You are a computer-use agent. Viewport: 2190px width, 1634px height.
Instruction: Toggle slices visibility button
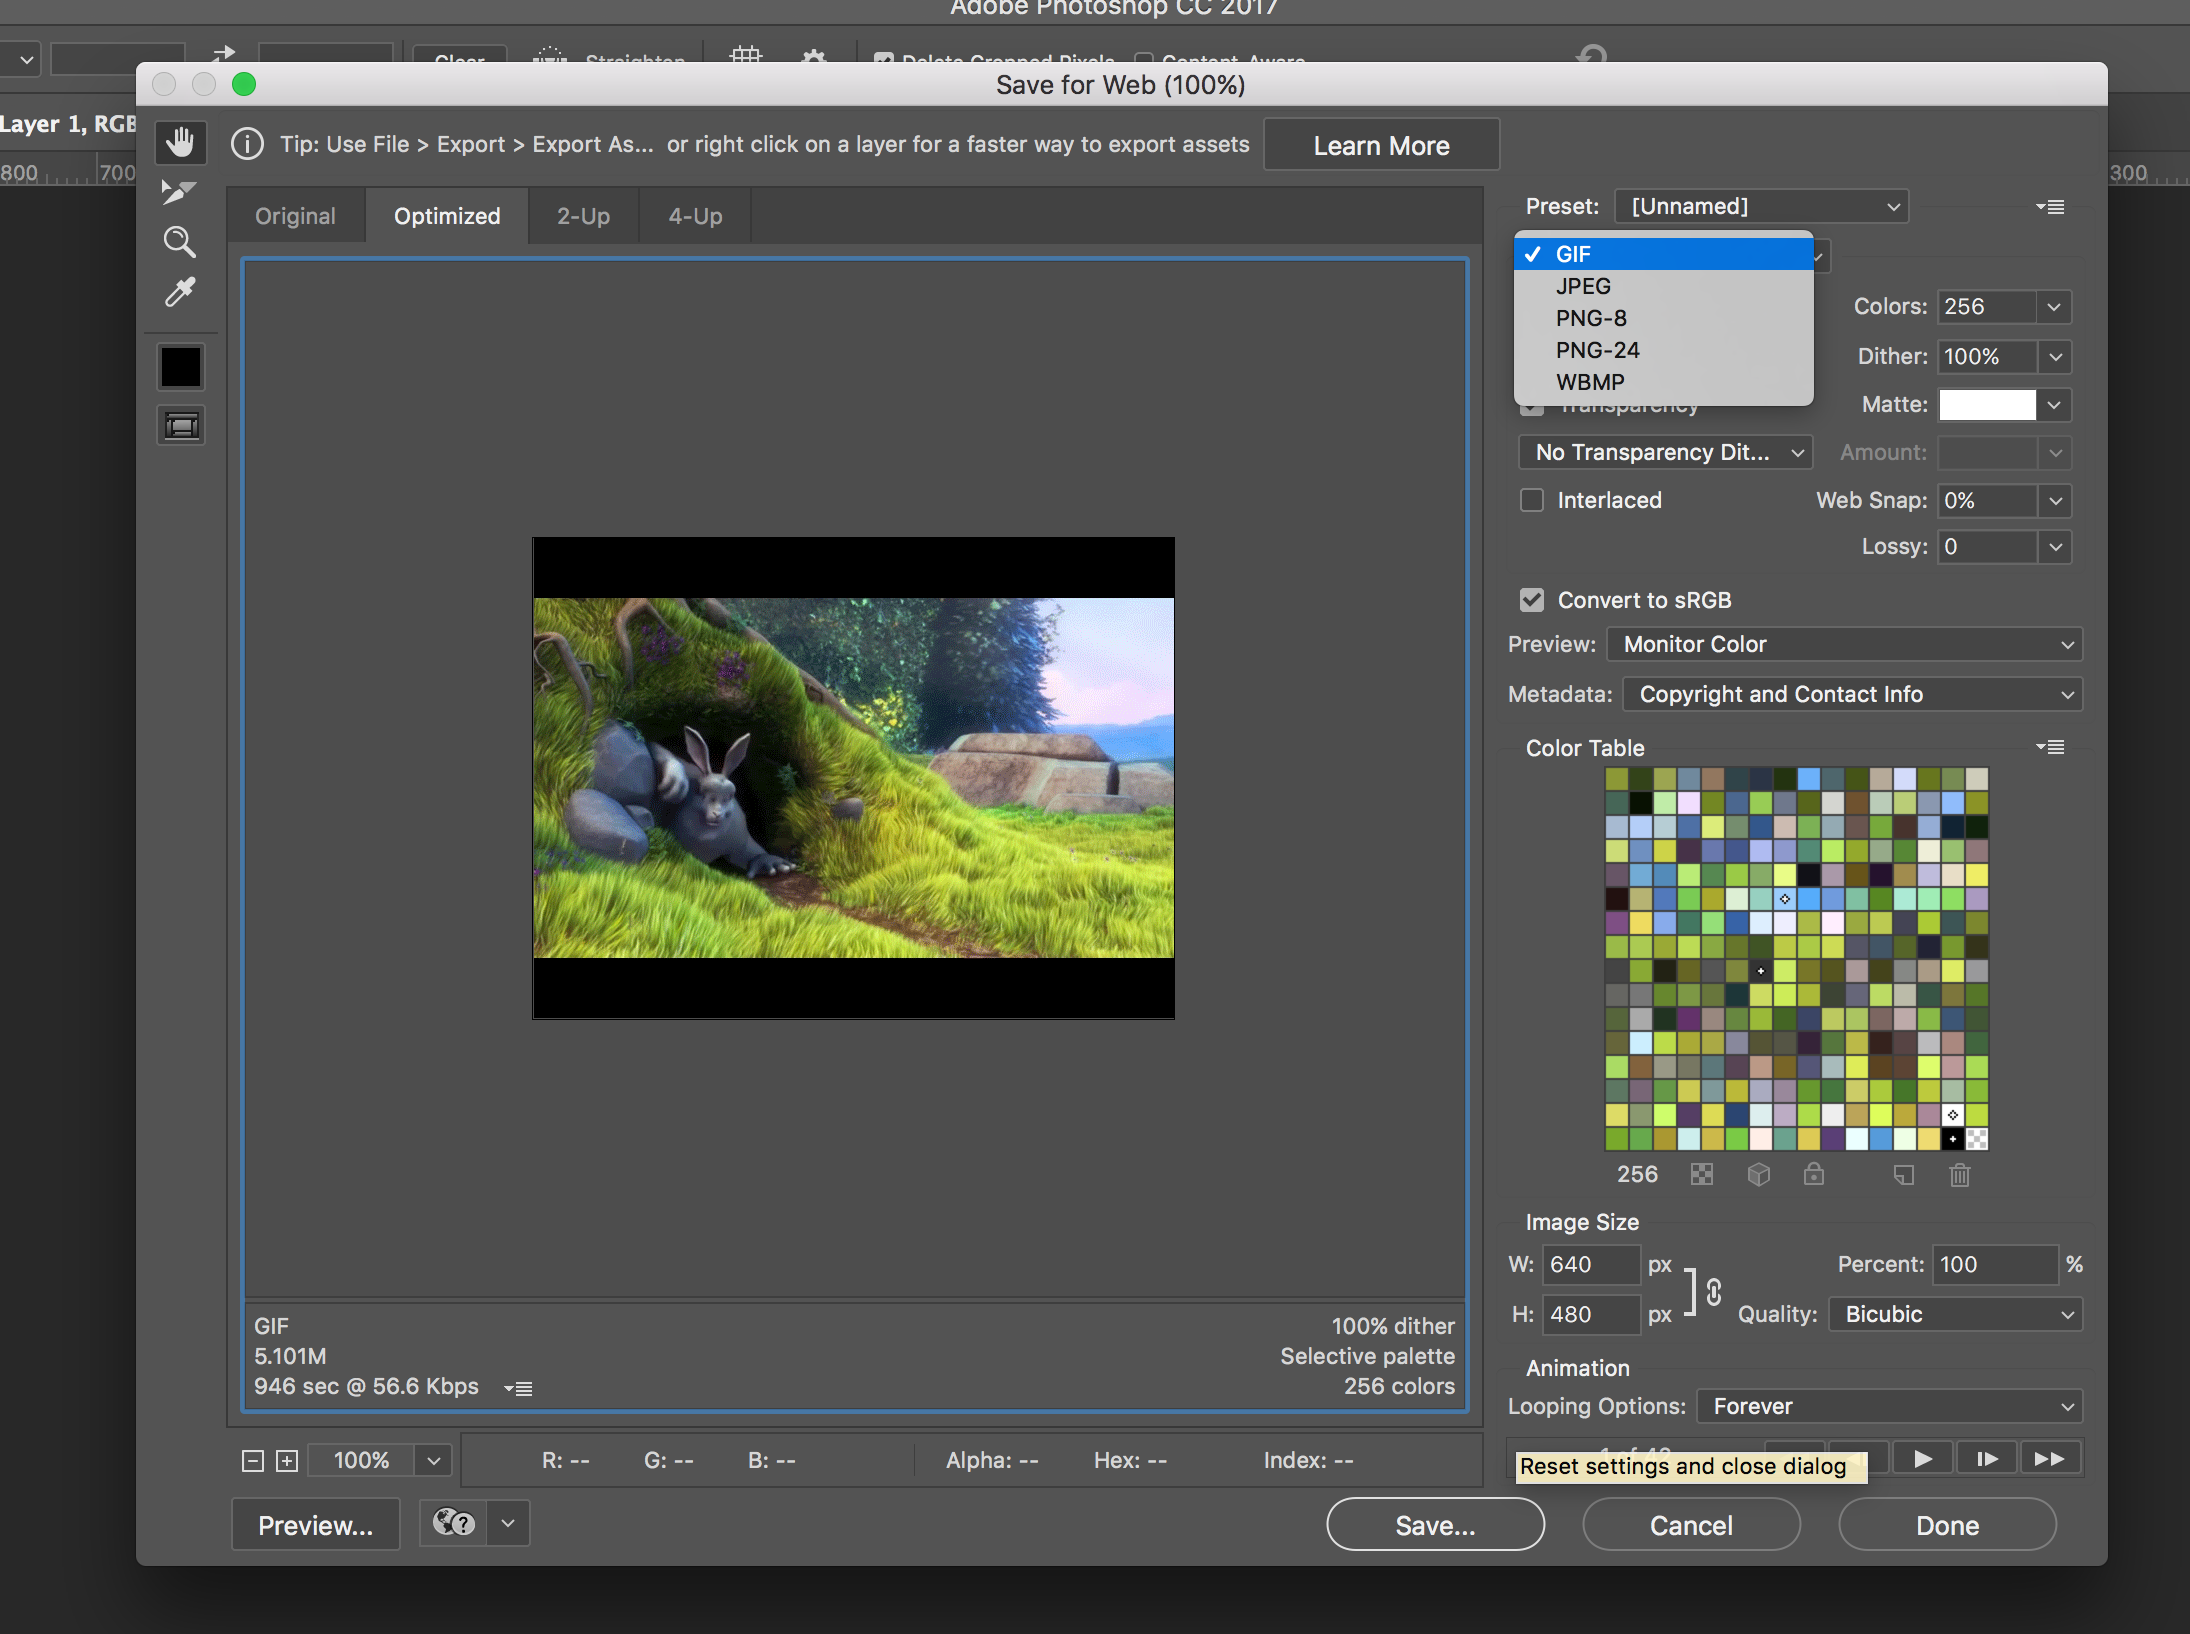point(181,426)
